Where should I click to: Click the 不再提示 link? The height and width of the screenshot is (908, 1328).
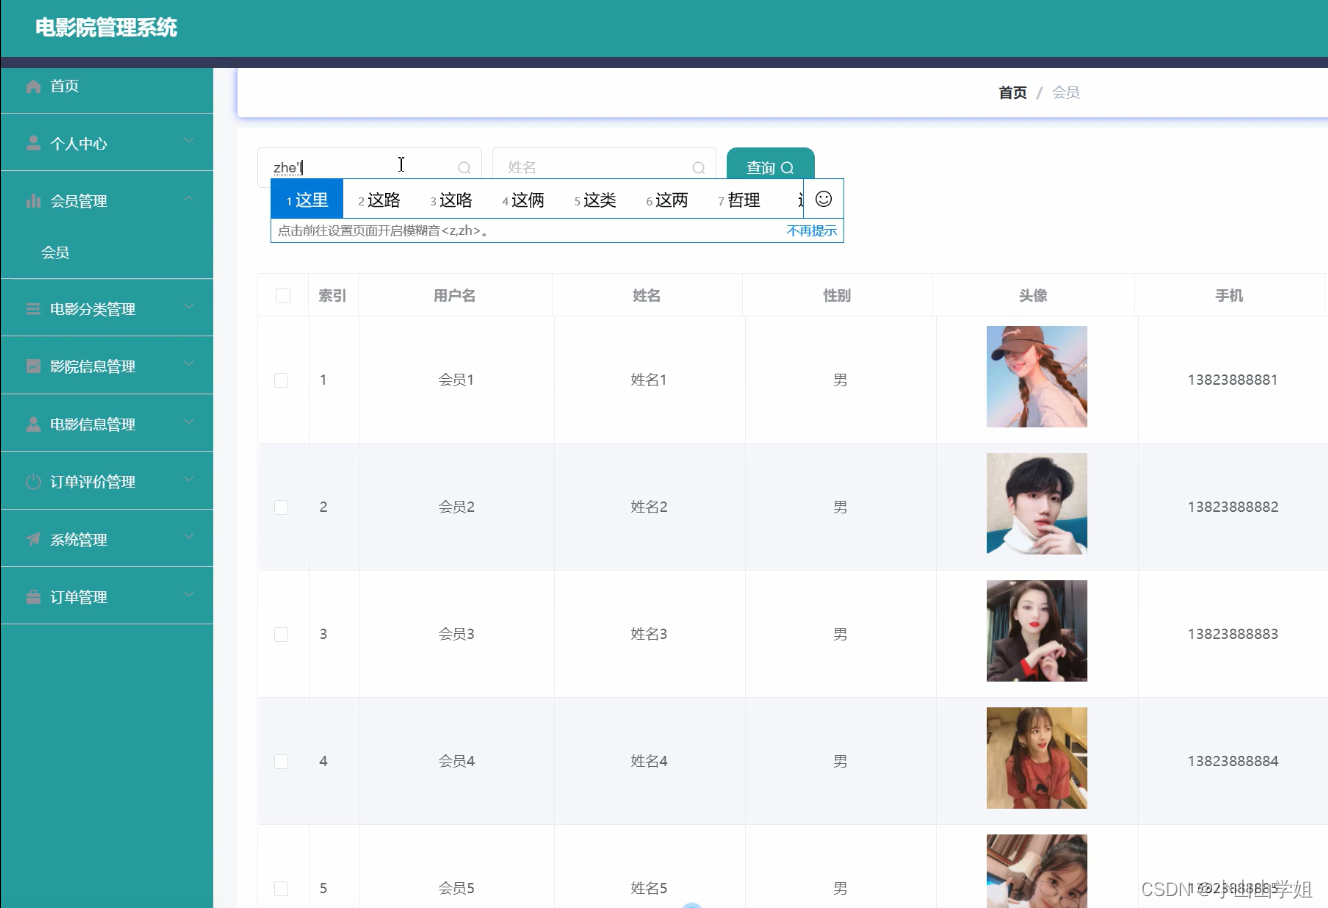click(x=812, y=231)
